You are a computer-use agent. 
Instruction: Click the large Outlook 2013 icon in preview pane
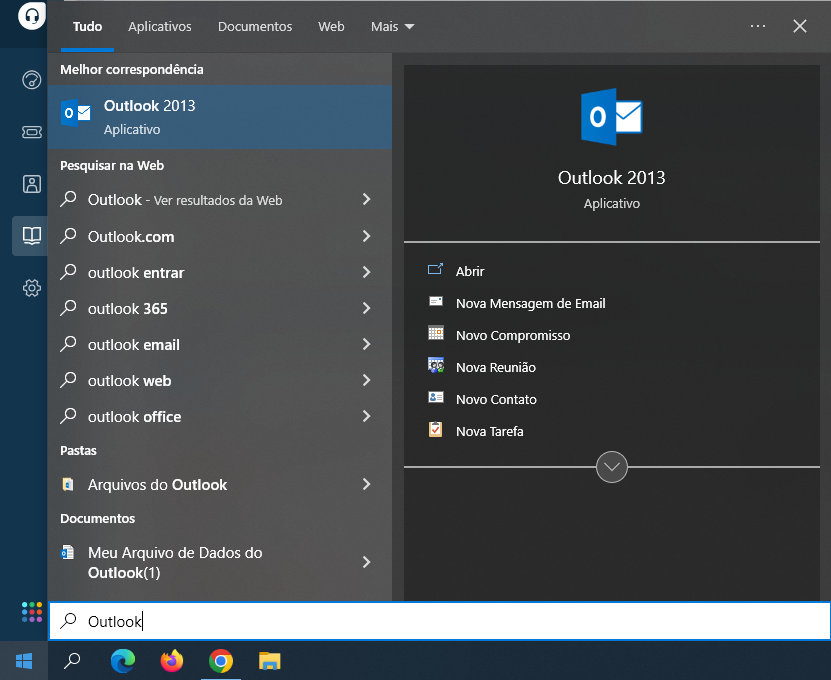(612, 117)
